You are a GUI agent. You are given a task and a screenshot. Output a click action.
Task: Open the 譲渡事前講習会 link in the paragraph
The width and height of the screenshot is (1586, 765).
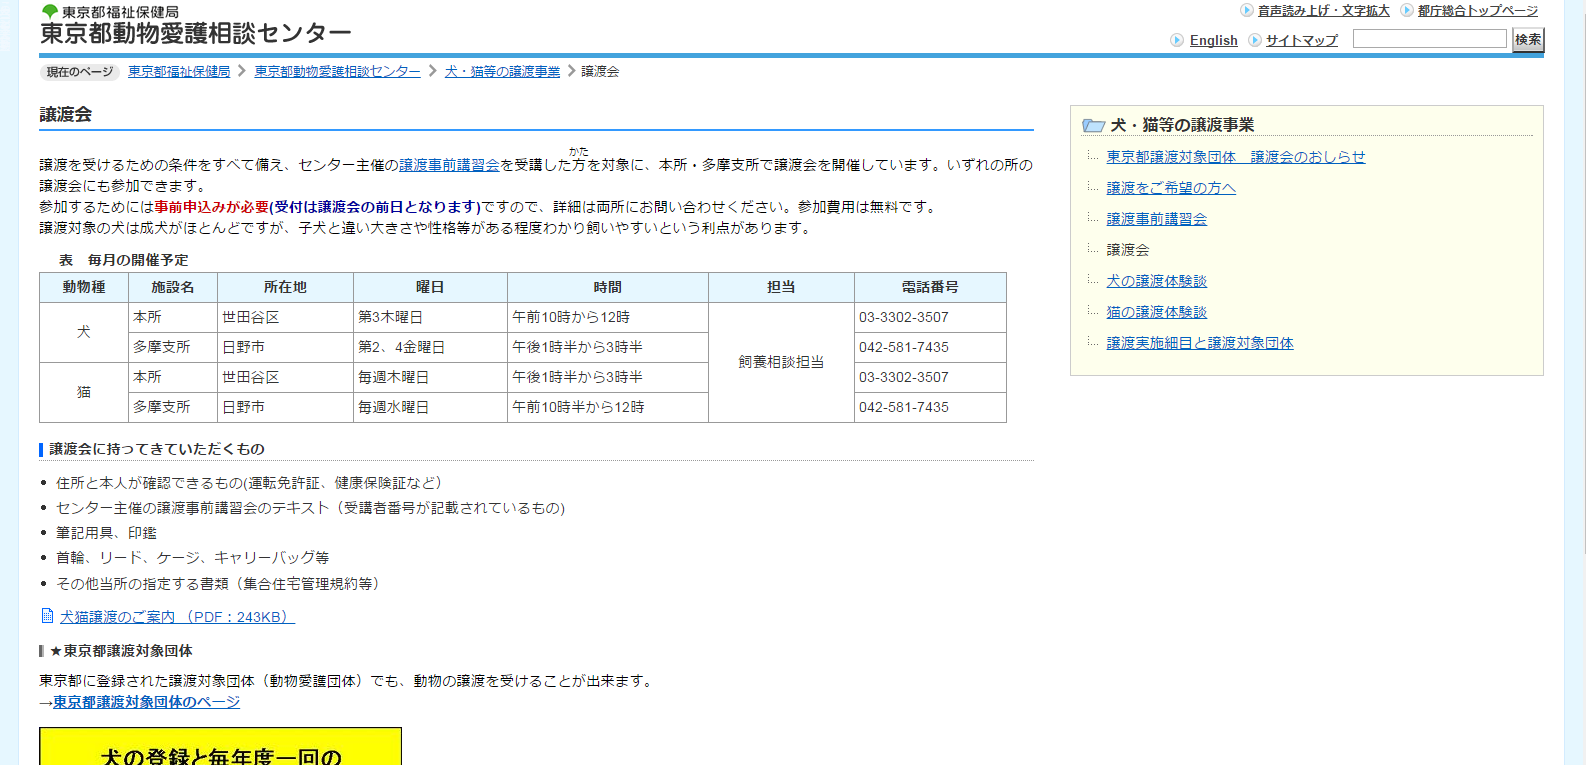449,165
